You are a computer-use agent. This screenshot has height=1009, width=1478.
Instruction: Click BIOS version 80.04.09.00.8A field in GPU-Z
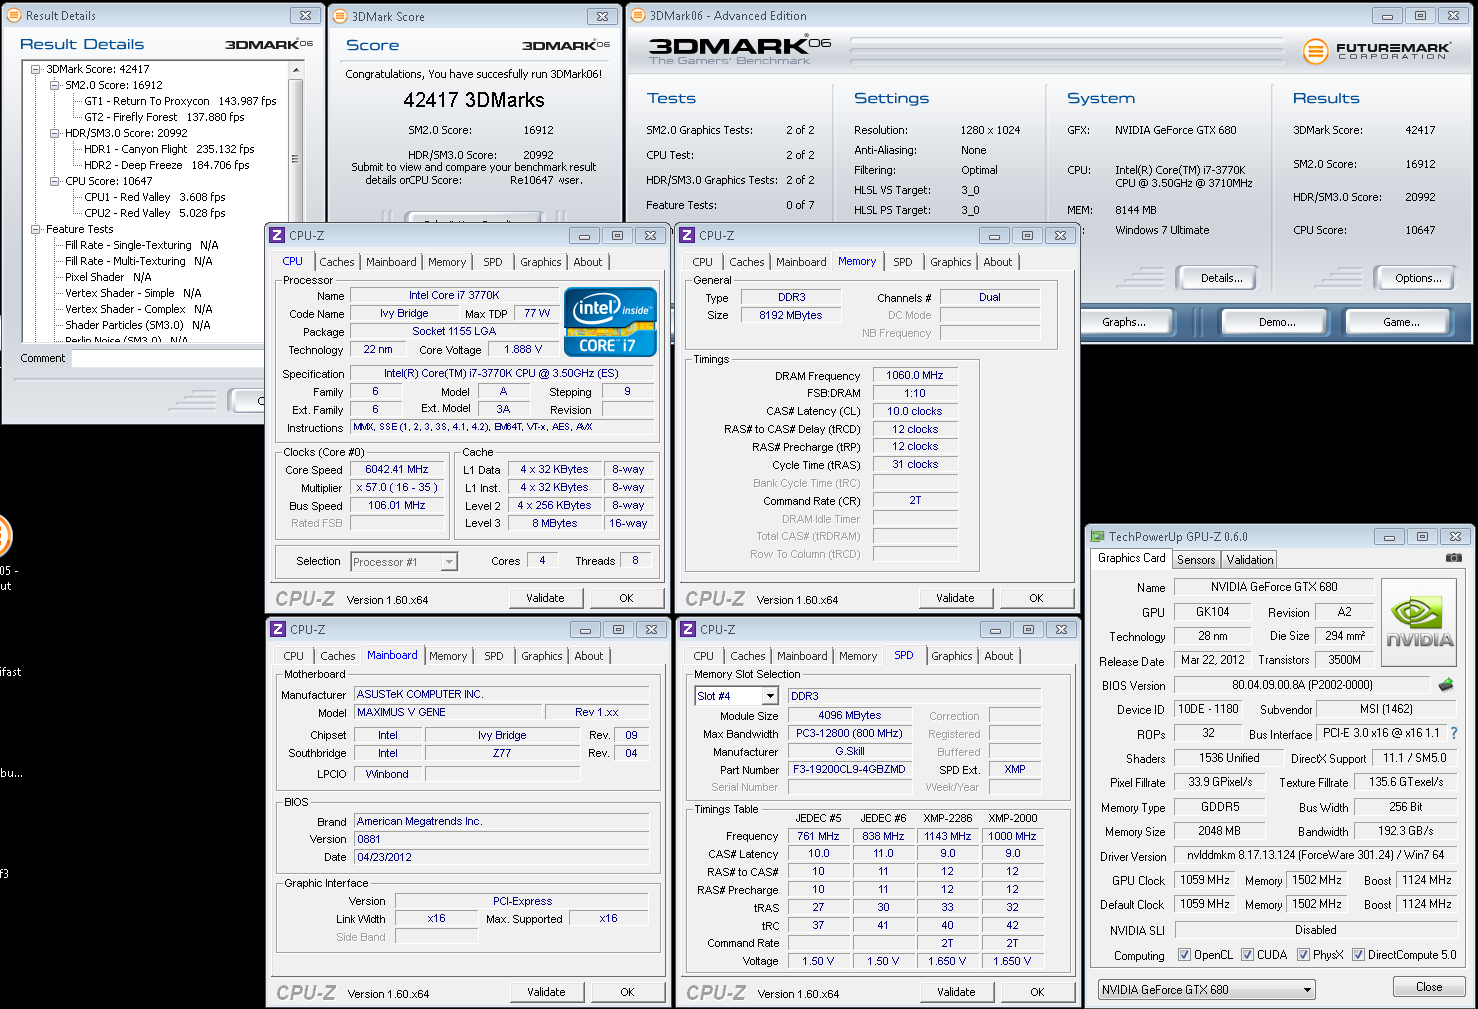pyautogui.click(x=1302, y=685)
